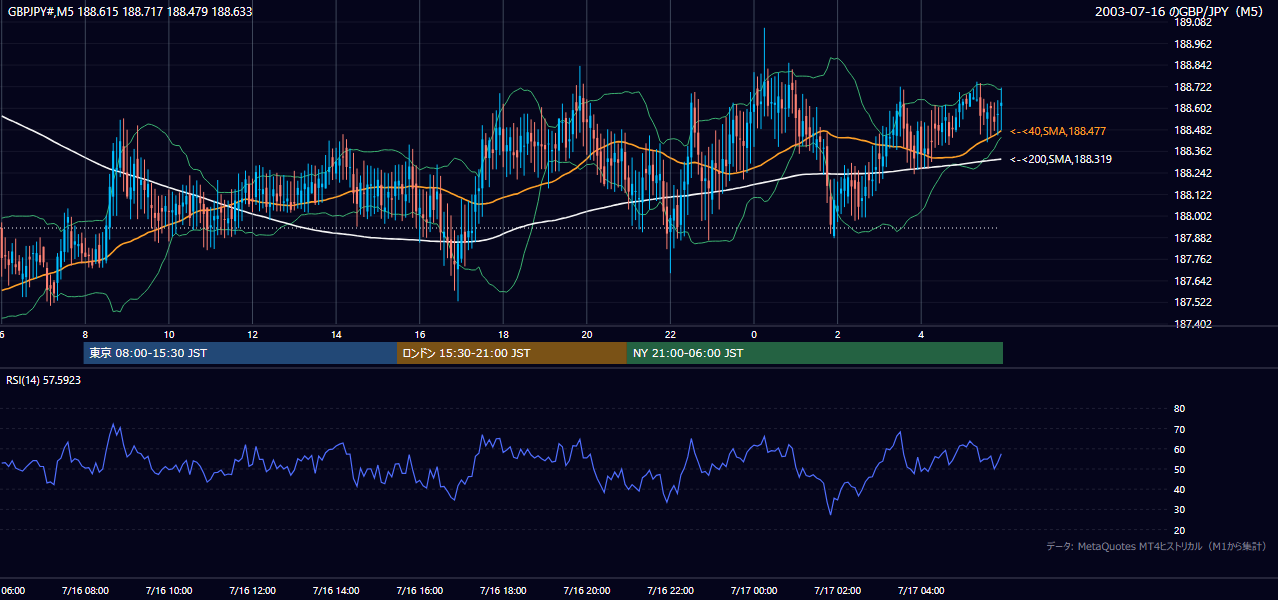Click price level 188.842 on the axis
This screenshot has height=600, width=1278.
pos(1193,65)
